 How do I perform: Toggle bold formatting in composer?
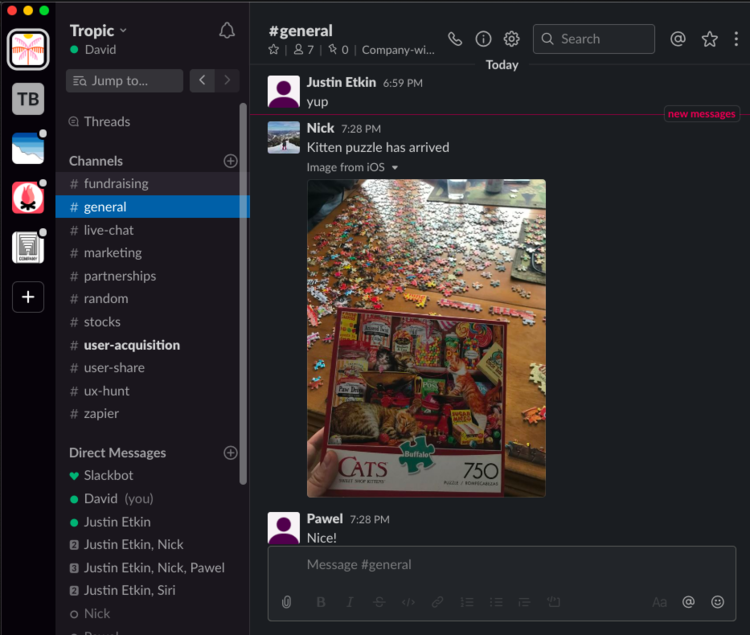pyautogui.click(x=321, y=602)
